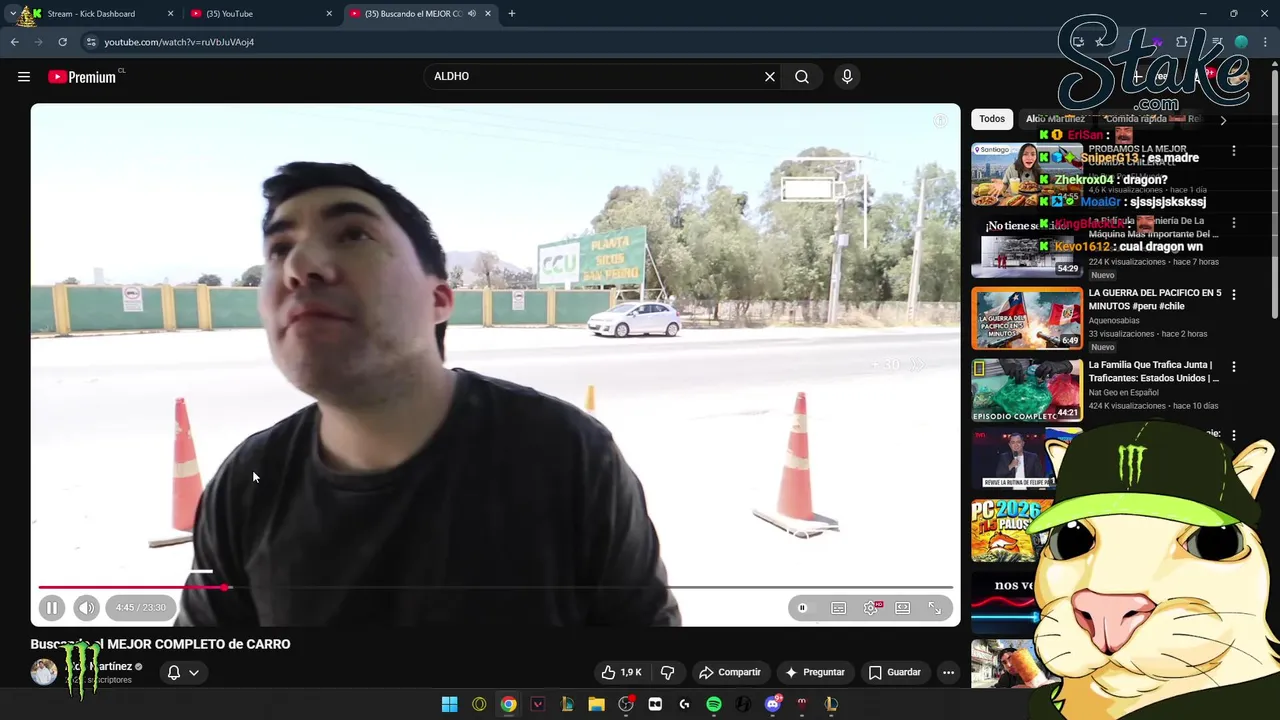Open the YouTube hamburger guide menu
The height and width of the screenshot is (720, 1280).
click(24, 77)
